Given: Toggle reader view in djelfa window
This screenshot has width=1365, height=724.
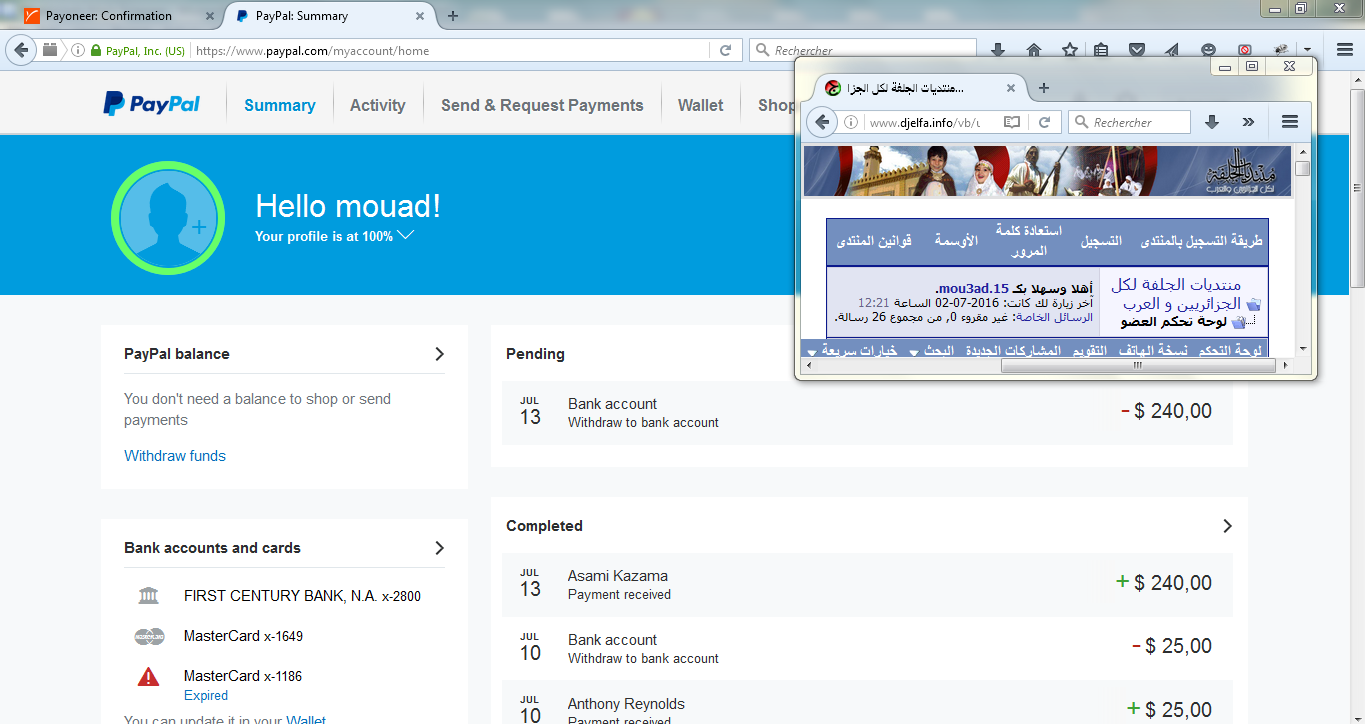Looking at the screenshot, I should pos(1012,122).
